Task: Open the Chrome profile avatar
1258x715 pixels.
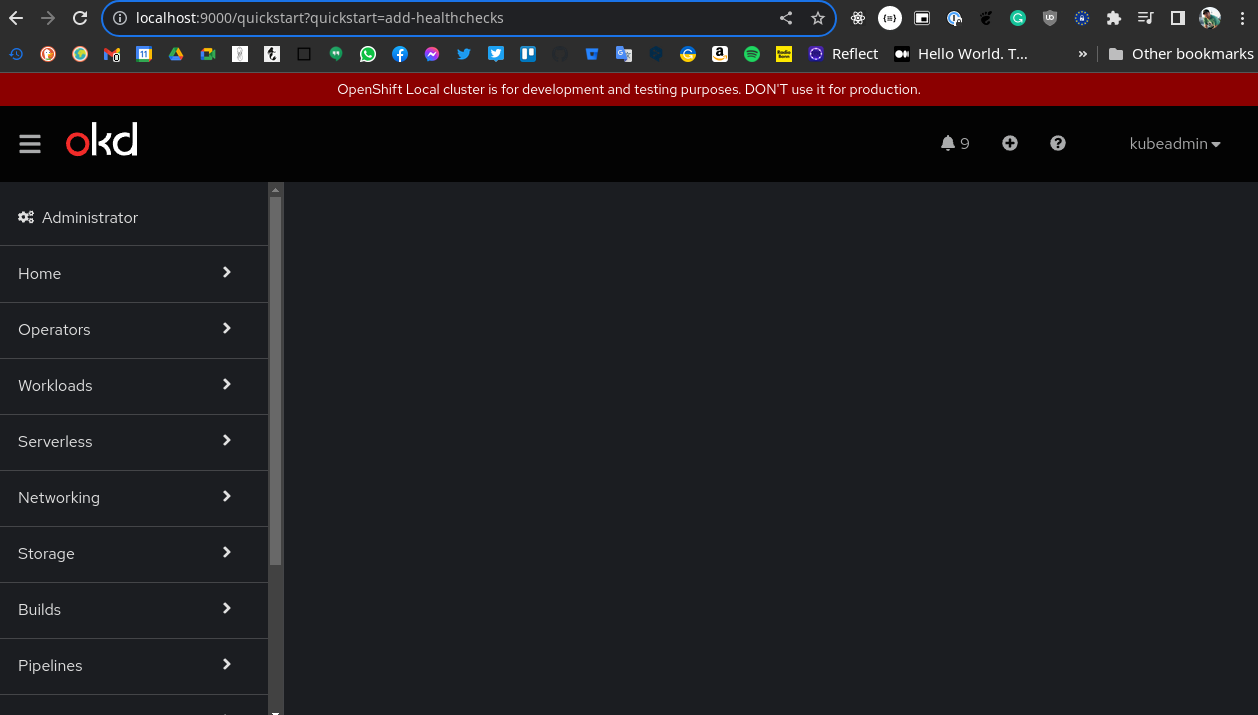Action: point(1210,18)
